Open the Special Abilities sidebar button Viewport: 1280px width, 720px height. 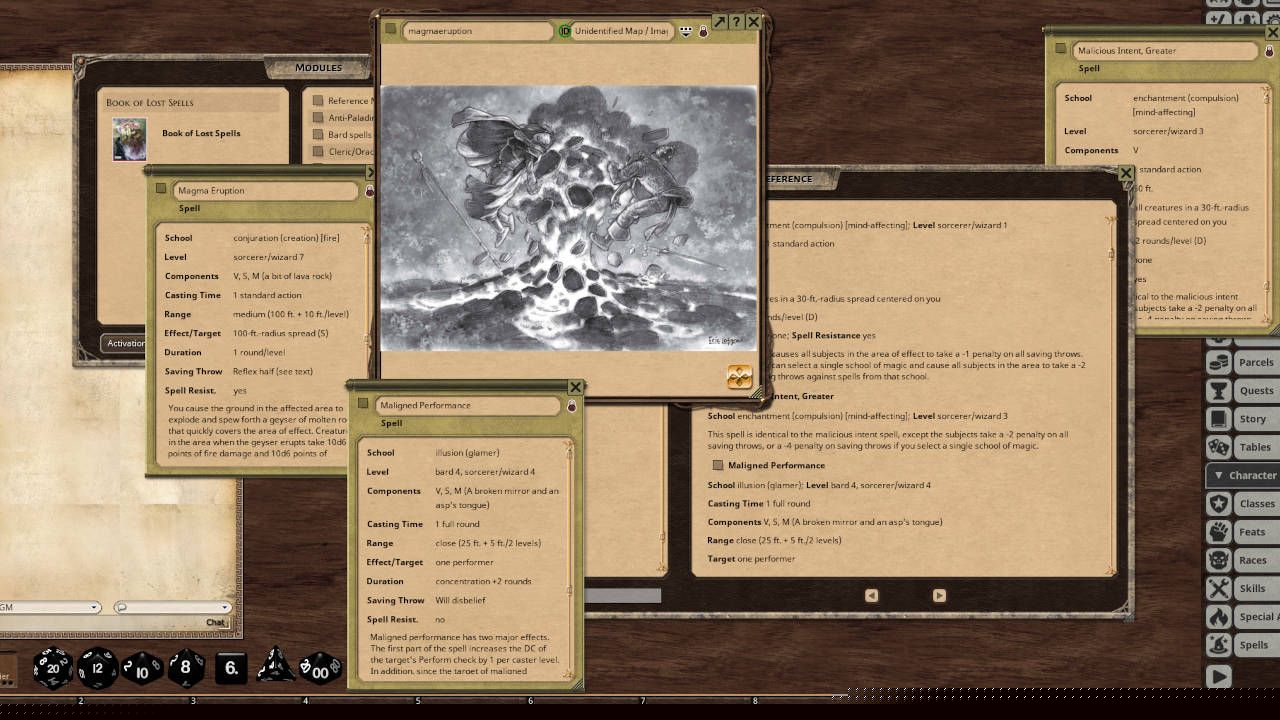(x=1241, y=617)
